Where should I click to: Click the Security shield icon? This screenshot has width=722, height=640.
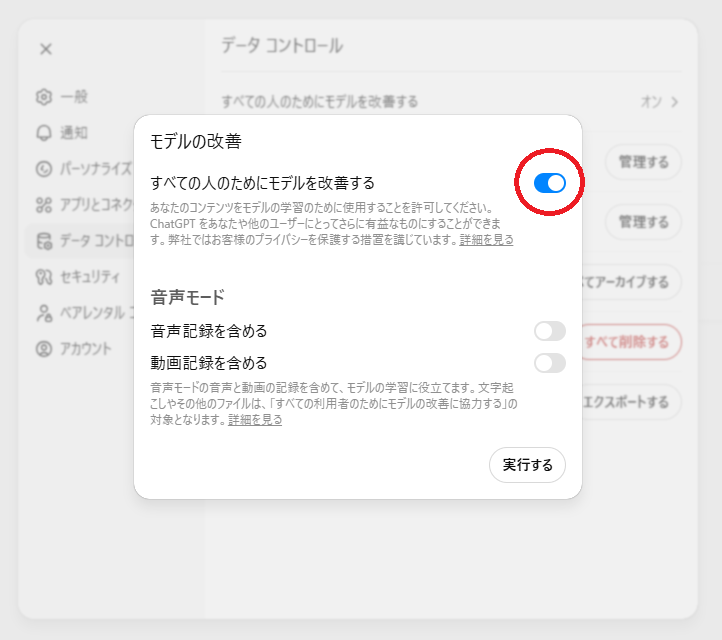pyautogui.click(x=43, y=276)
